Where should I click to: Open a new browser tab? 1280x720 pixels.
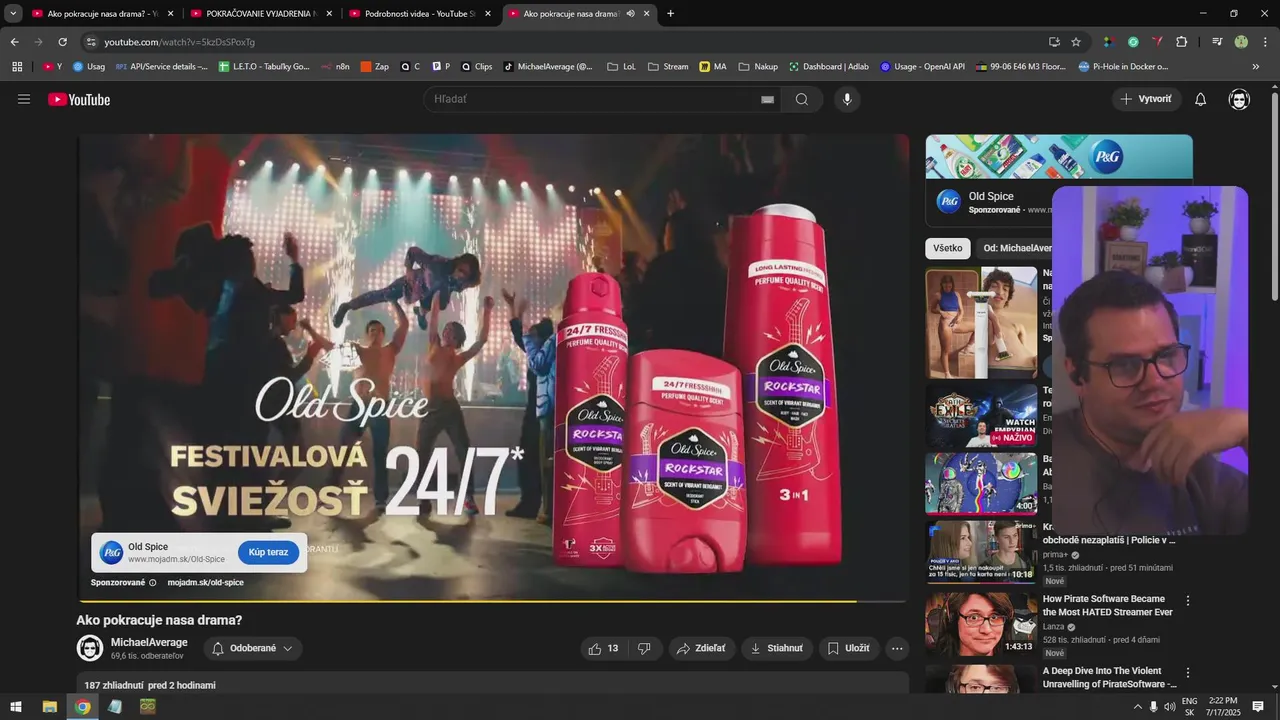point(670,14)
